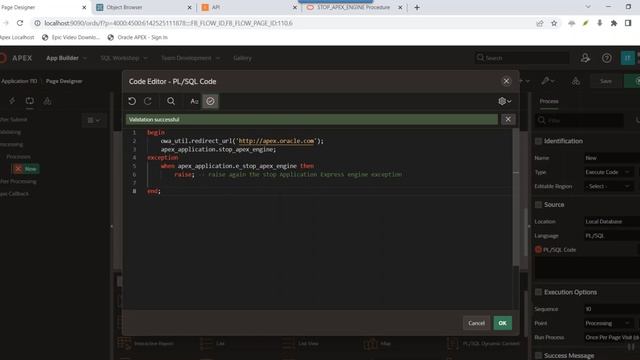Click the PL/SQL Code property label
The height and width of the screenshot is (360, 640).
tap(559, 250)
